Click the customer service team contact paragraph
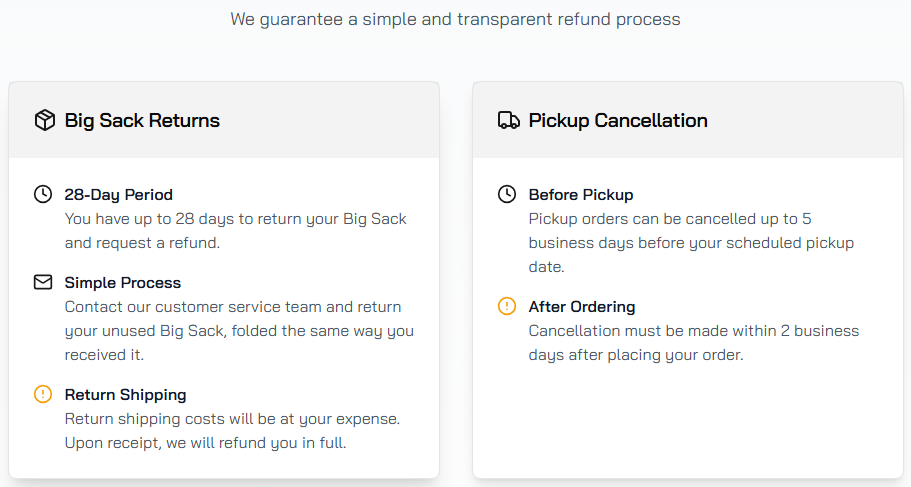The width and height of the screenshot is (911, 487). 238,330
